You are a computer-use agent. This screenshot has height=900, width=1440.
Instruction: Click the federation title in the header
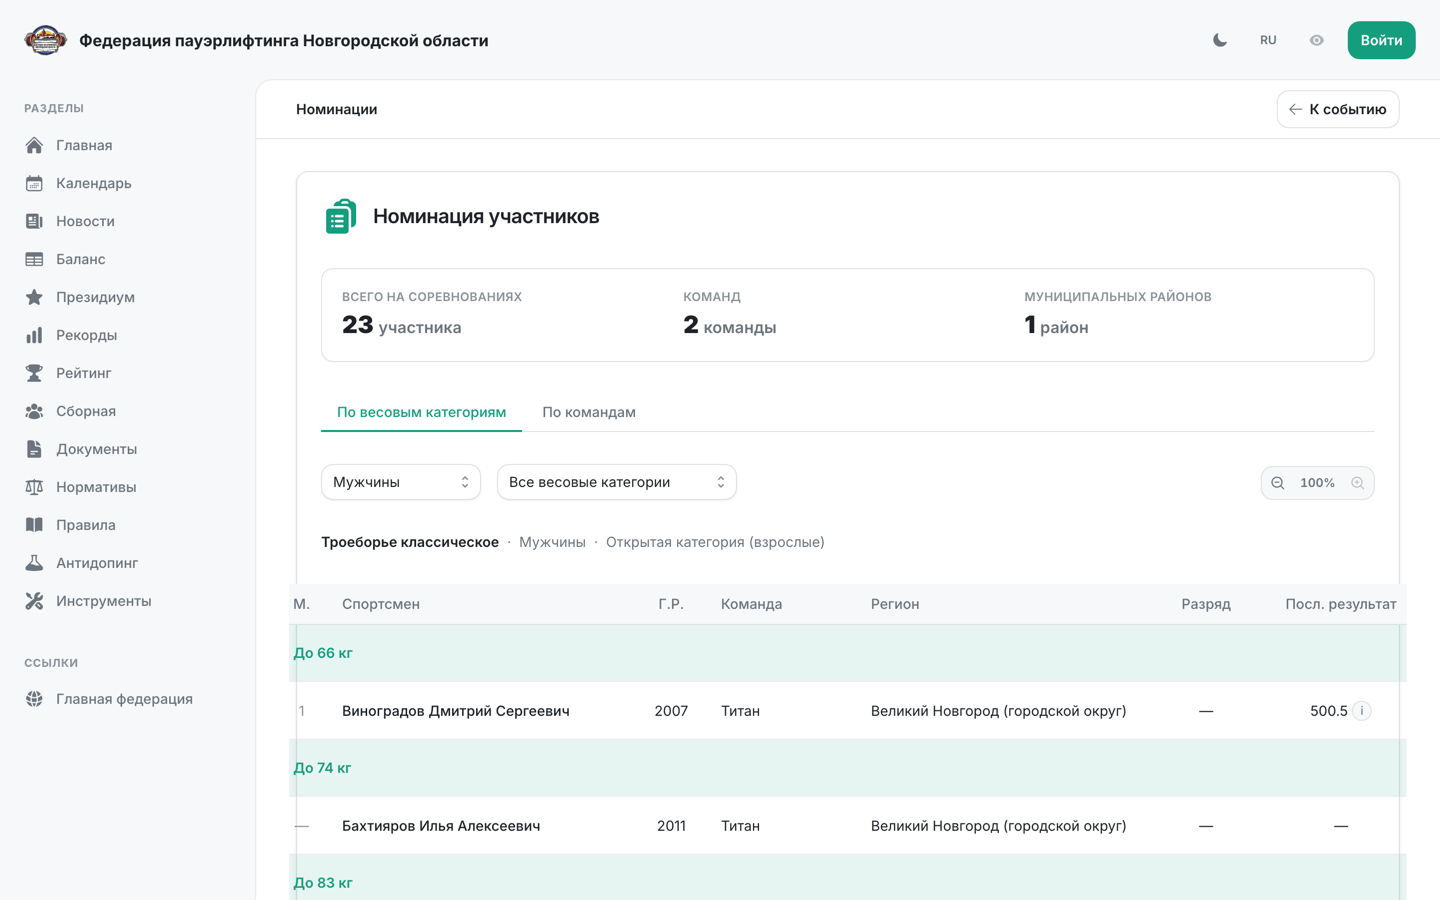pos(284,40)
